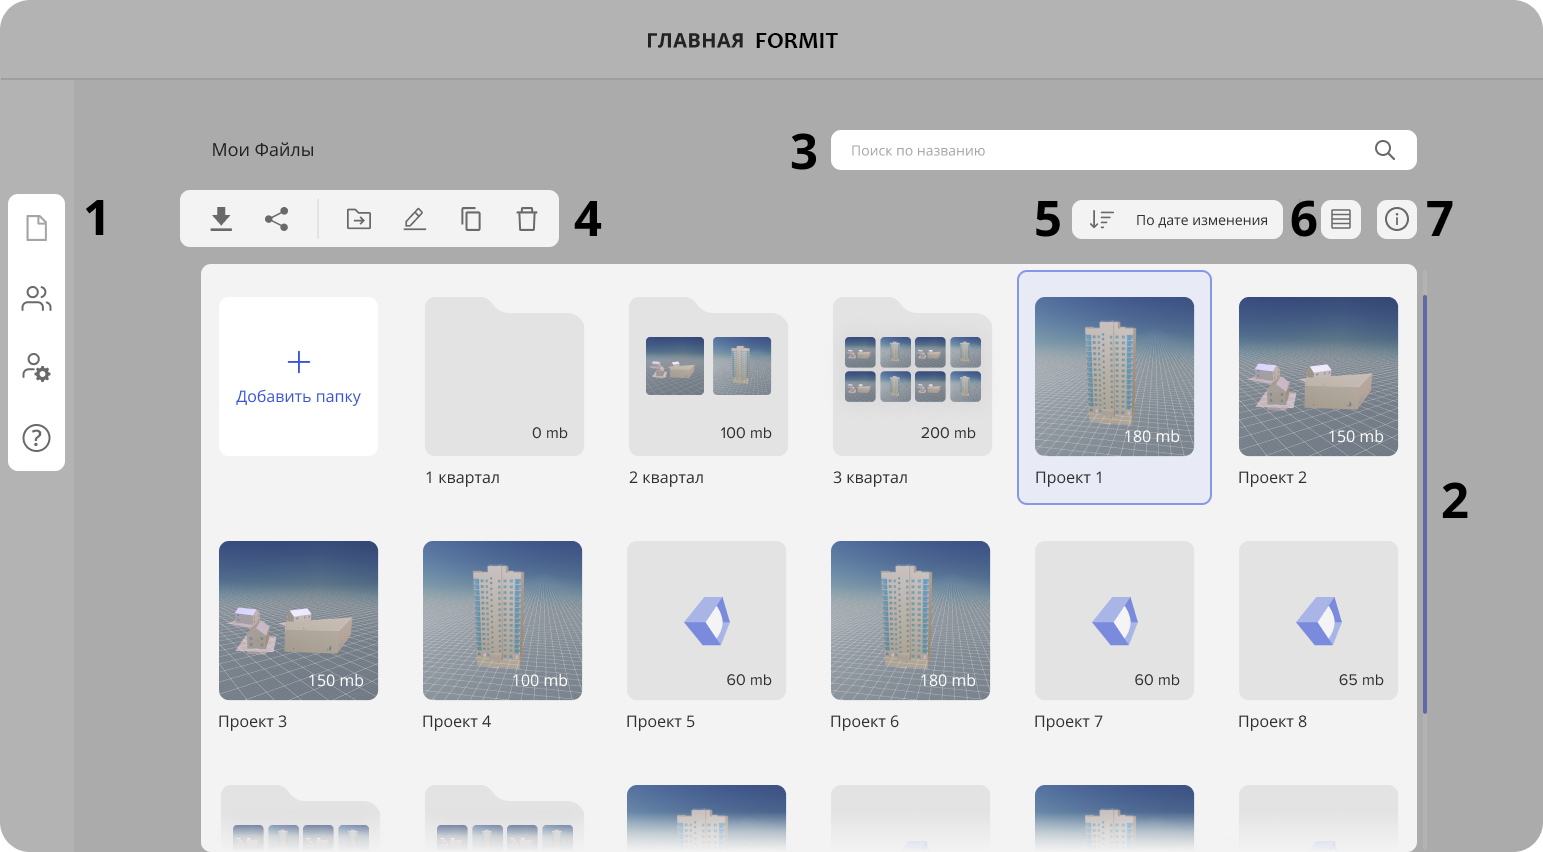This screenshot has height=852, width=1543.
Task: Duplicate the selected file with the copy icon
Action: [x=471, y=219]
